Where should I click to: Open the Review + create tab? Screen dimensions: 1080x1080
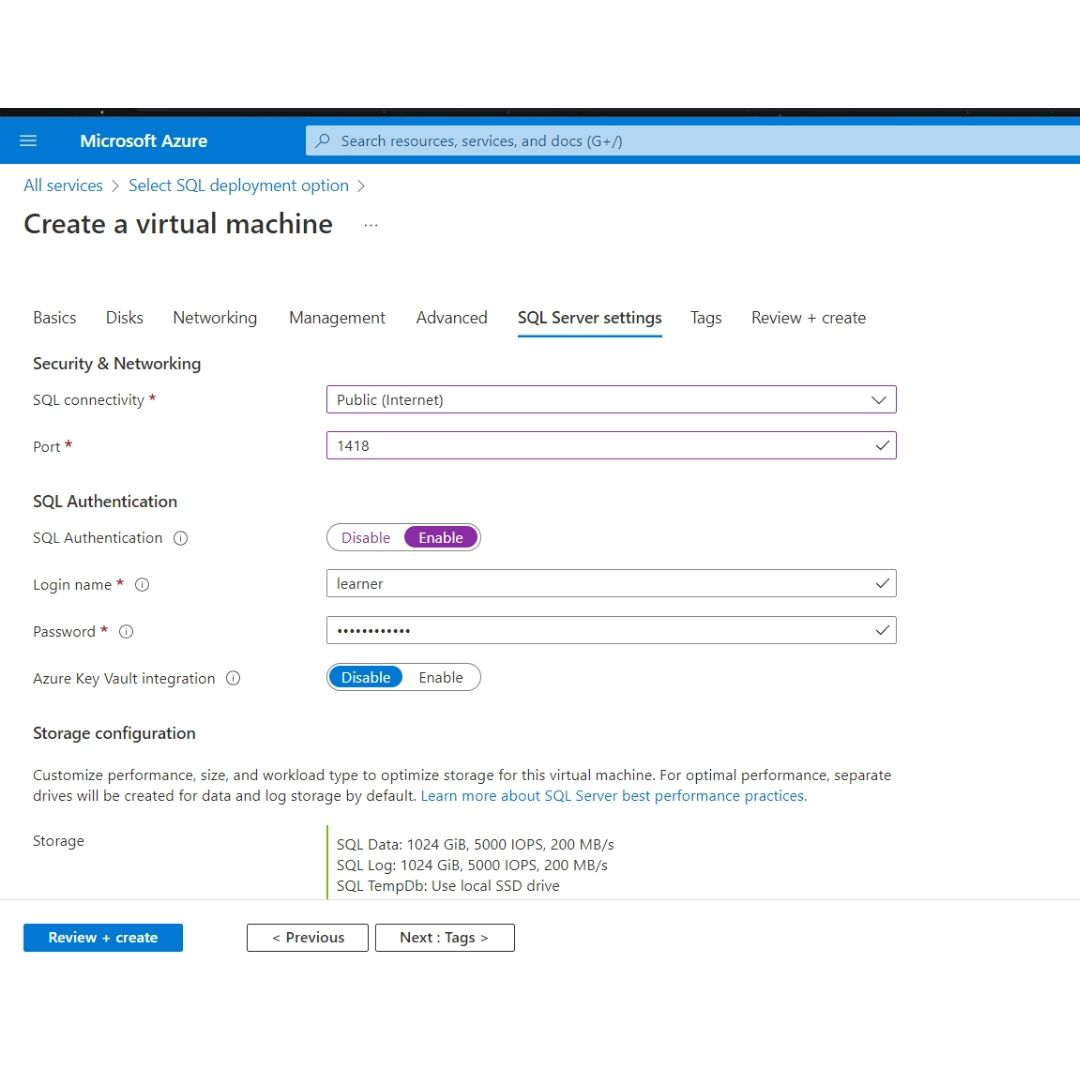coord(809,318)
